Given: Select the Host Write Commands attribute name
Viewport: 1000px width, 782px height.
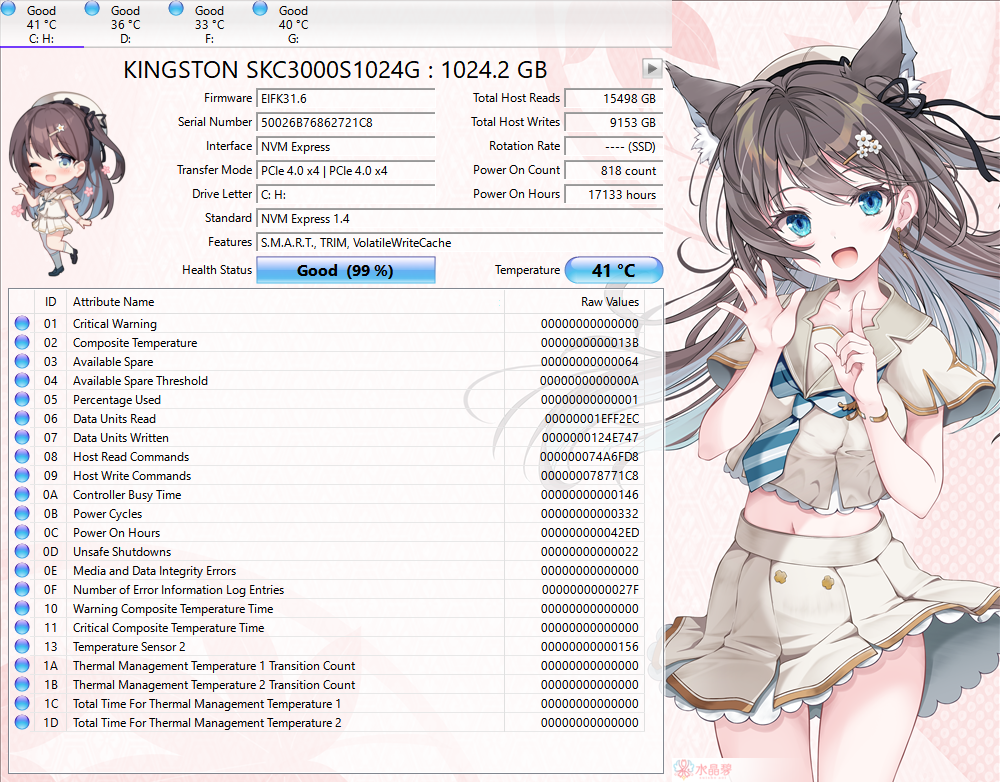Looking at the screenshot, I should pos(132,476).
